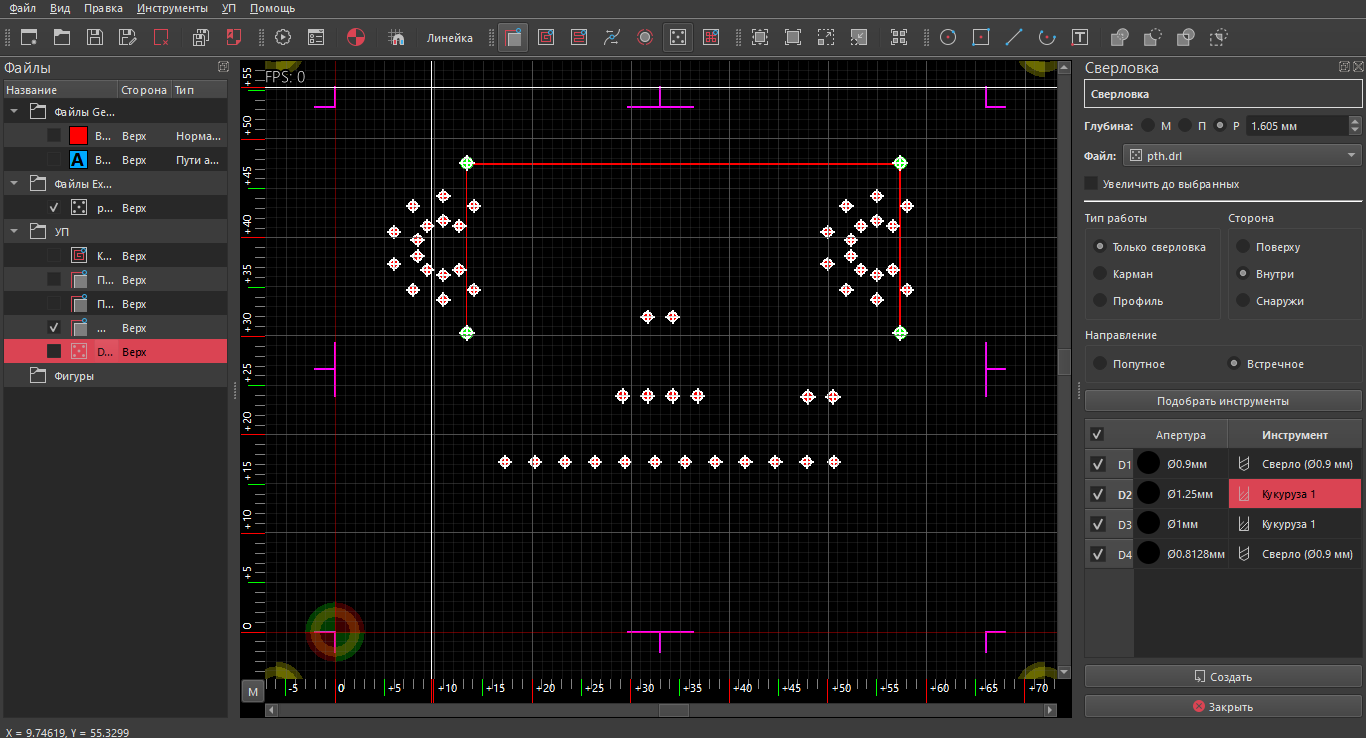Open the 'Помощь' menu
The height and width of the screenshot is (738, 1366).
coord(272,8)
